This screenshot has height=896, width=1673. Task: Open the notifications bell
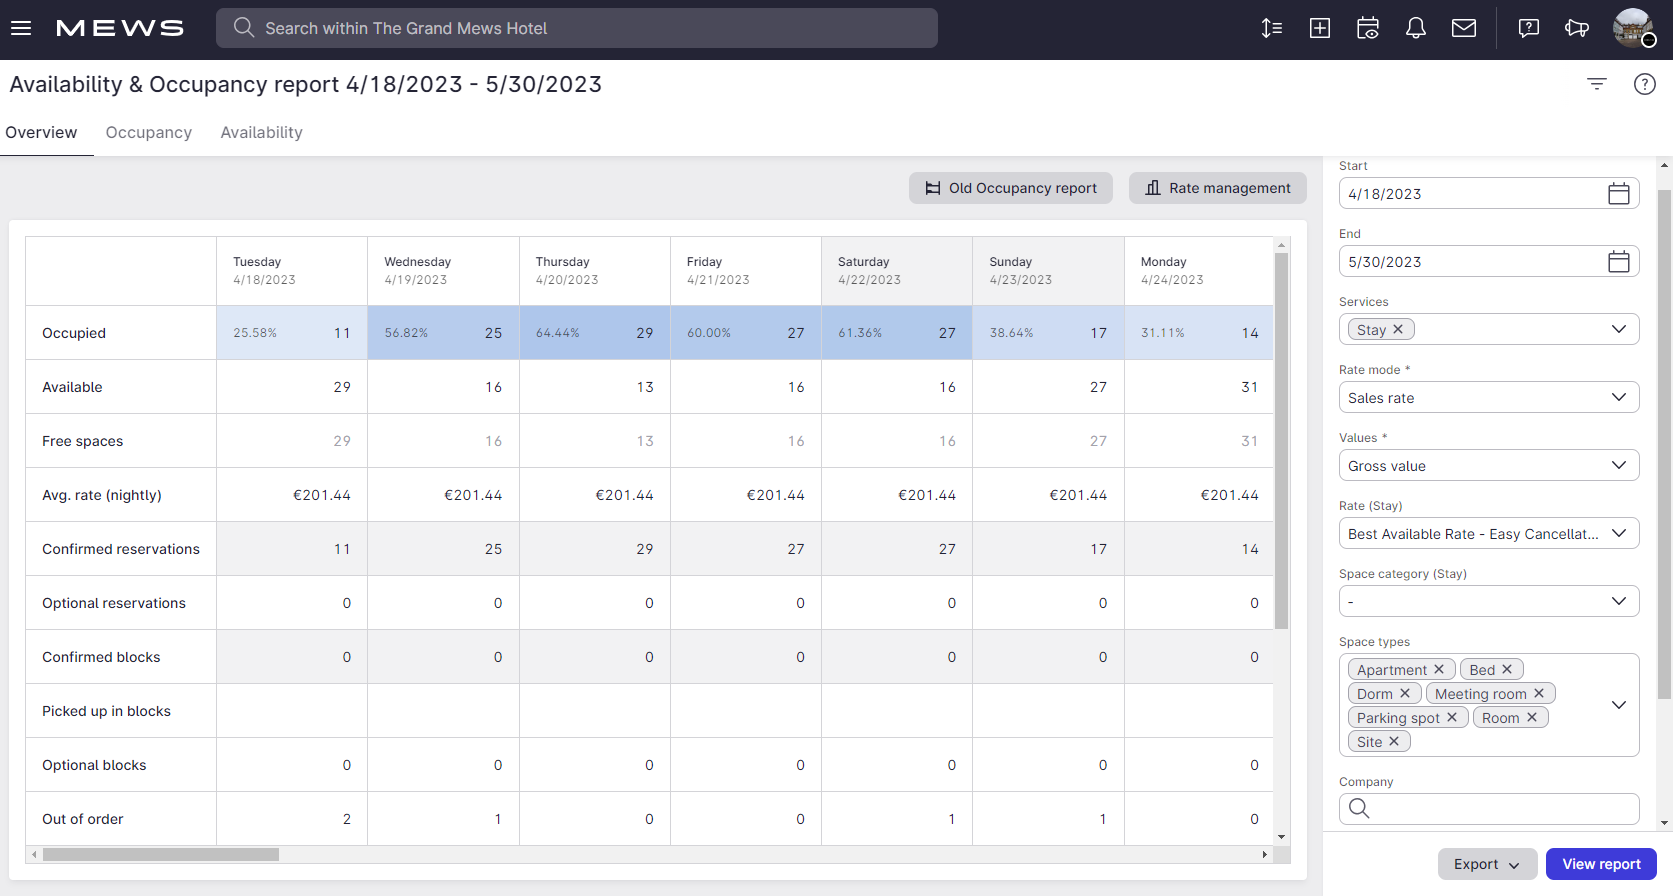click(1415, 28)
